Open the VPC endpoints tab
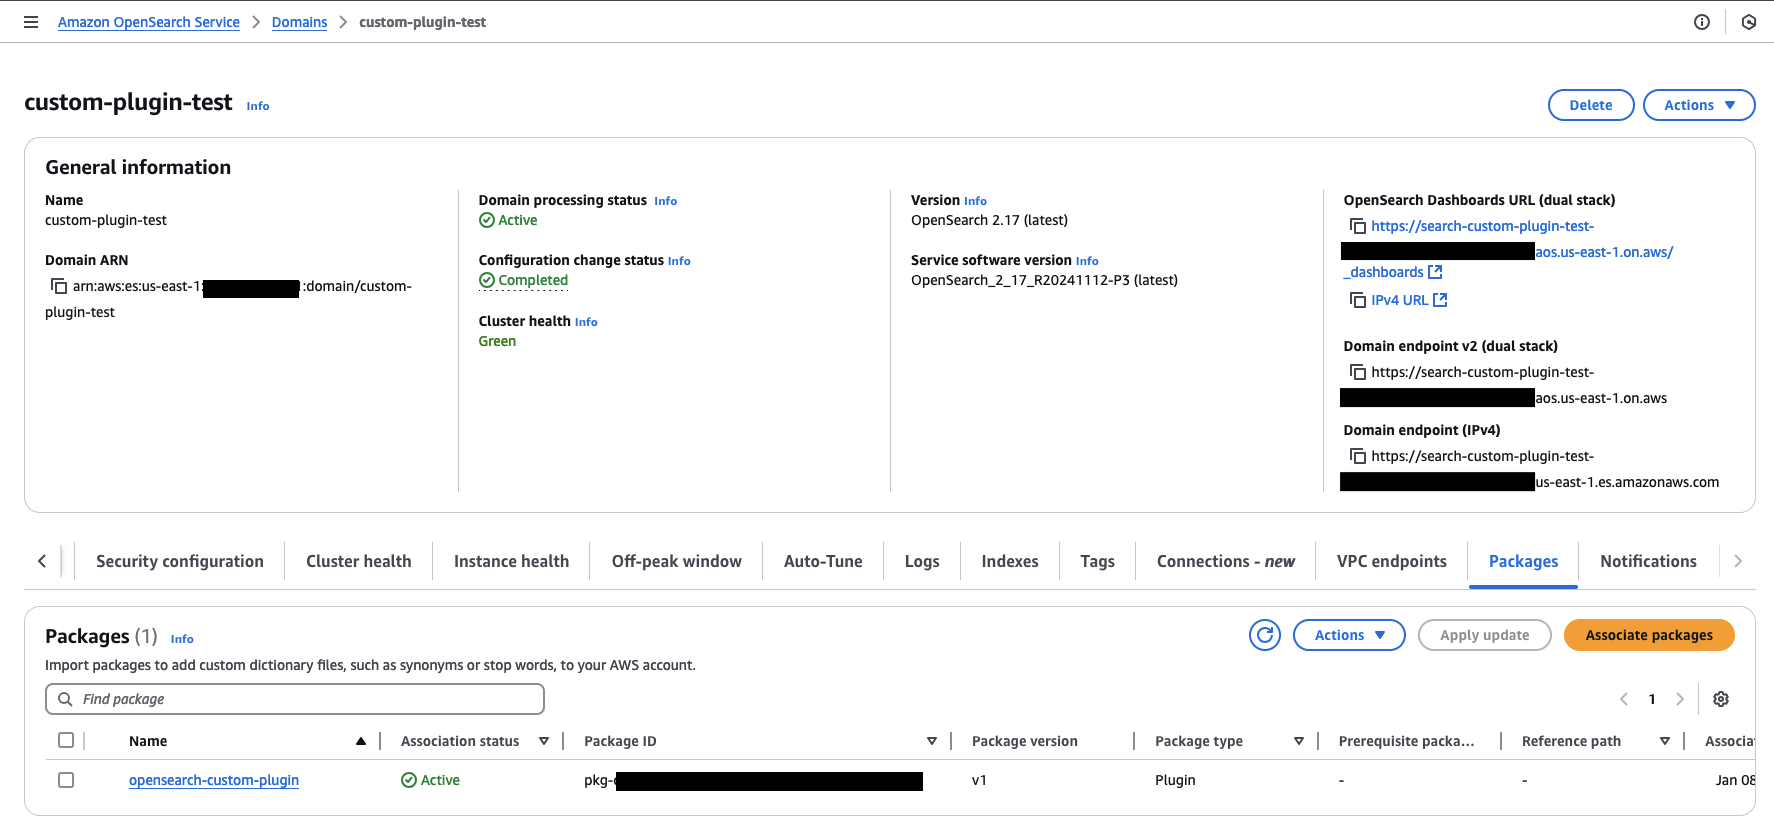The image size is (1774, 818). pos(1392,562)
